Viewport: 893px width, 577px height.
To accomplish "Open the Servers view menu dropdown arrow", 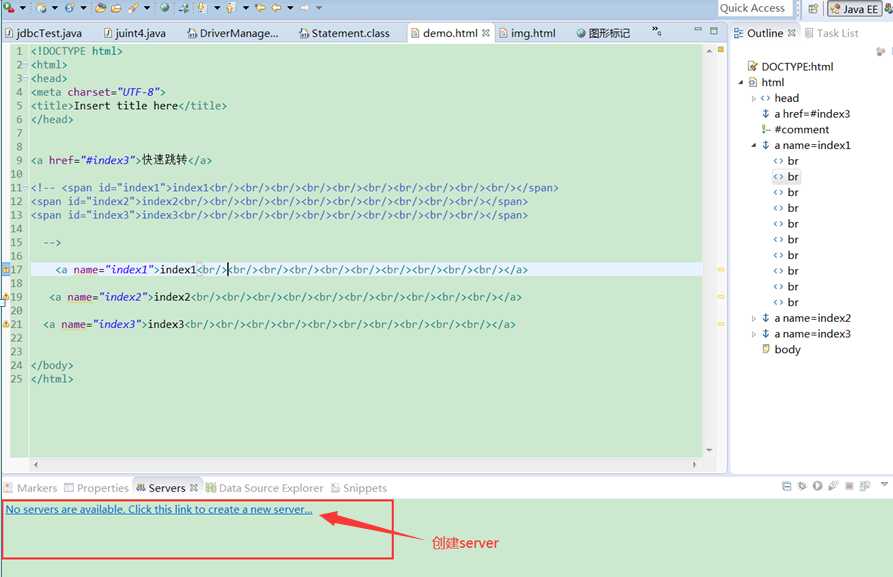I will 884,484.
